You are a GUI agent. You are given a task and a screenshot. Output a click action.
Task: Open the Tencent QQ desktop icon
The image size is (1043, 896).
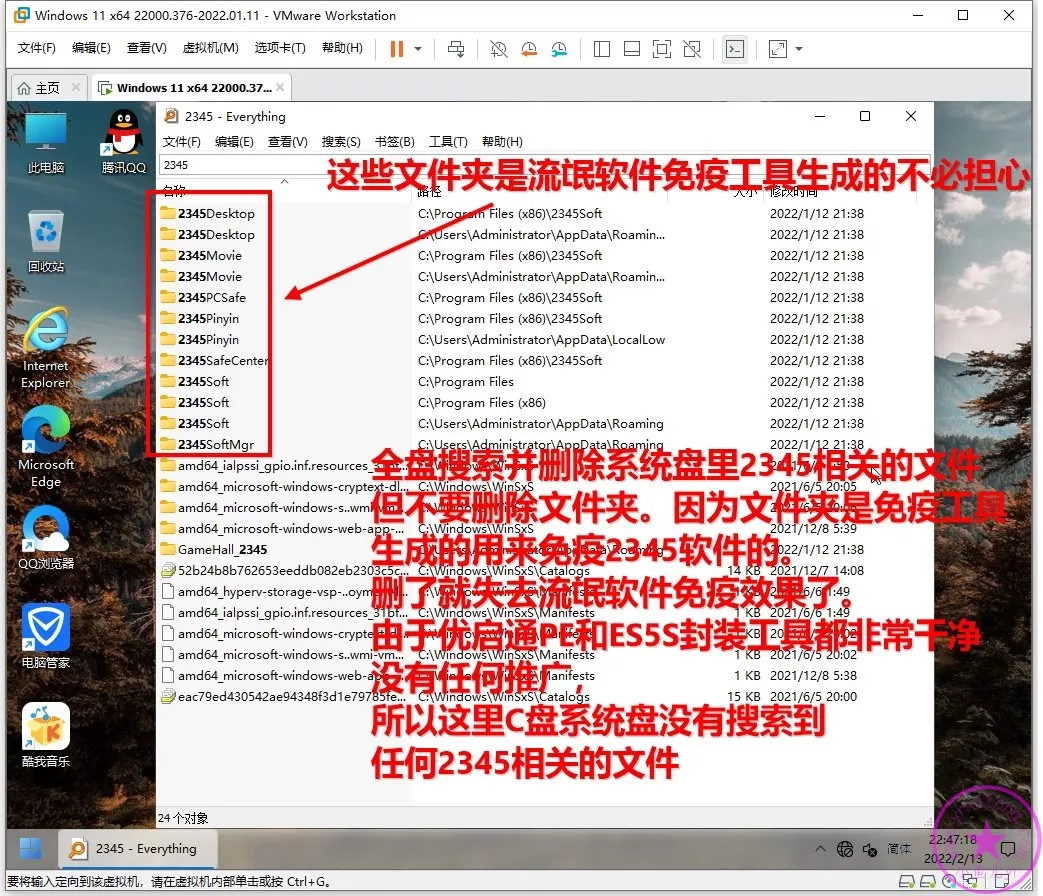click(x=124, y=142)
